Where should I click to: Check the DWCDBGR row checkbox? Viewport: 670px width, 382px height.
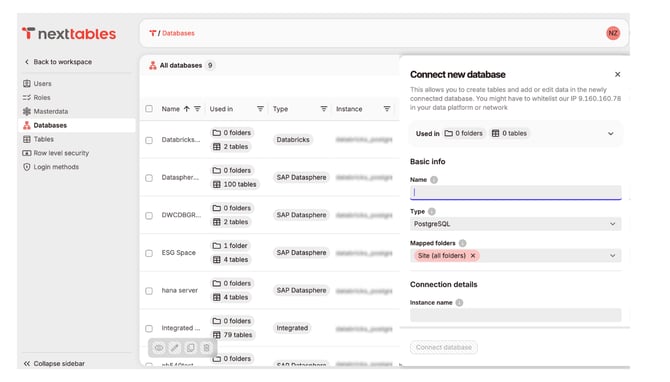tap(149, 215)
